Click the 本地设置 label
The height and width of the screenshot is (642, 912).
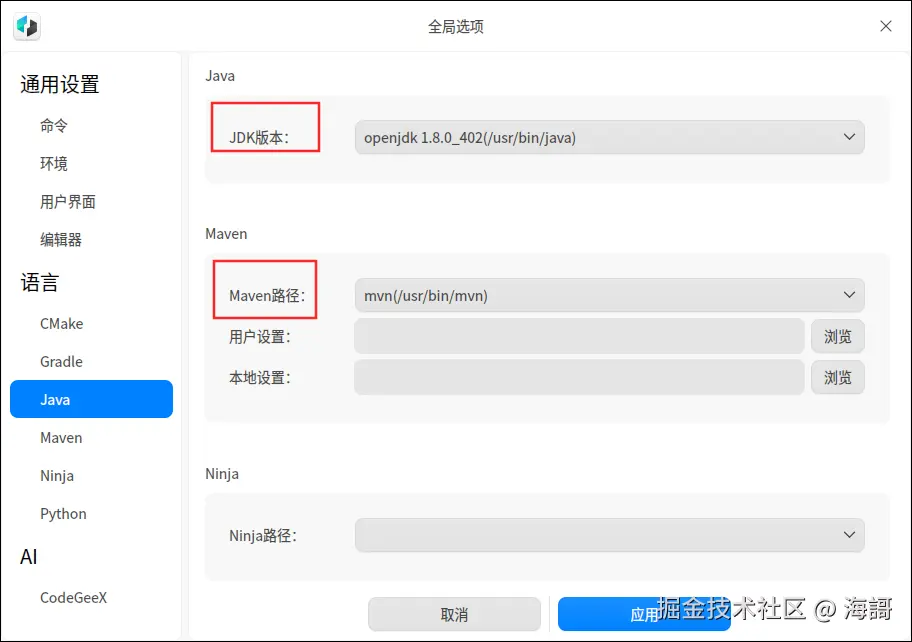(259, 378)
